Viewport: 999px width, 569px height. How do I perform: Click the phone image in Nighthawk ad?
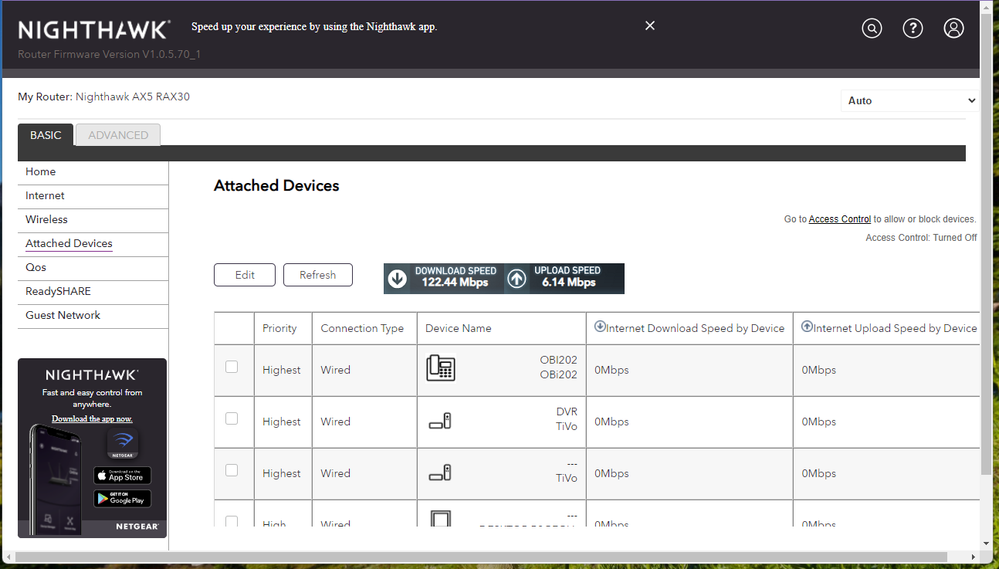click(55, 479)
